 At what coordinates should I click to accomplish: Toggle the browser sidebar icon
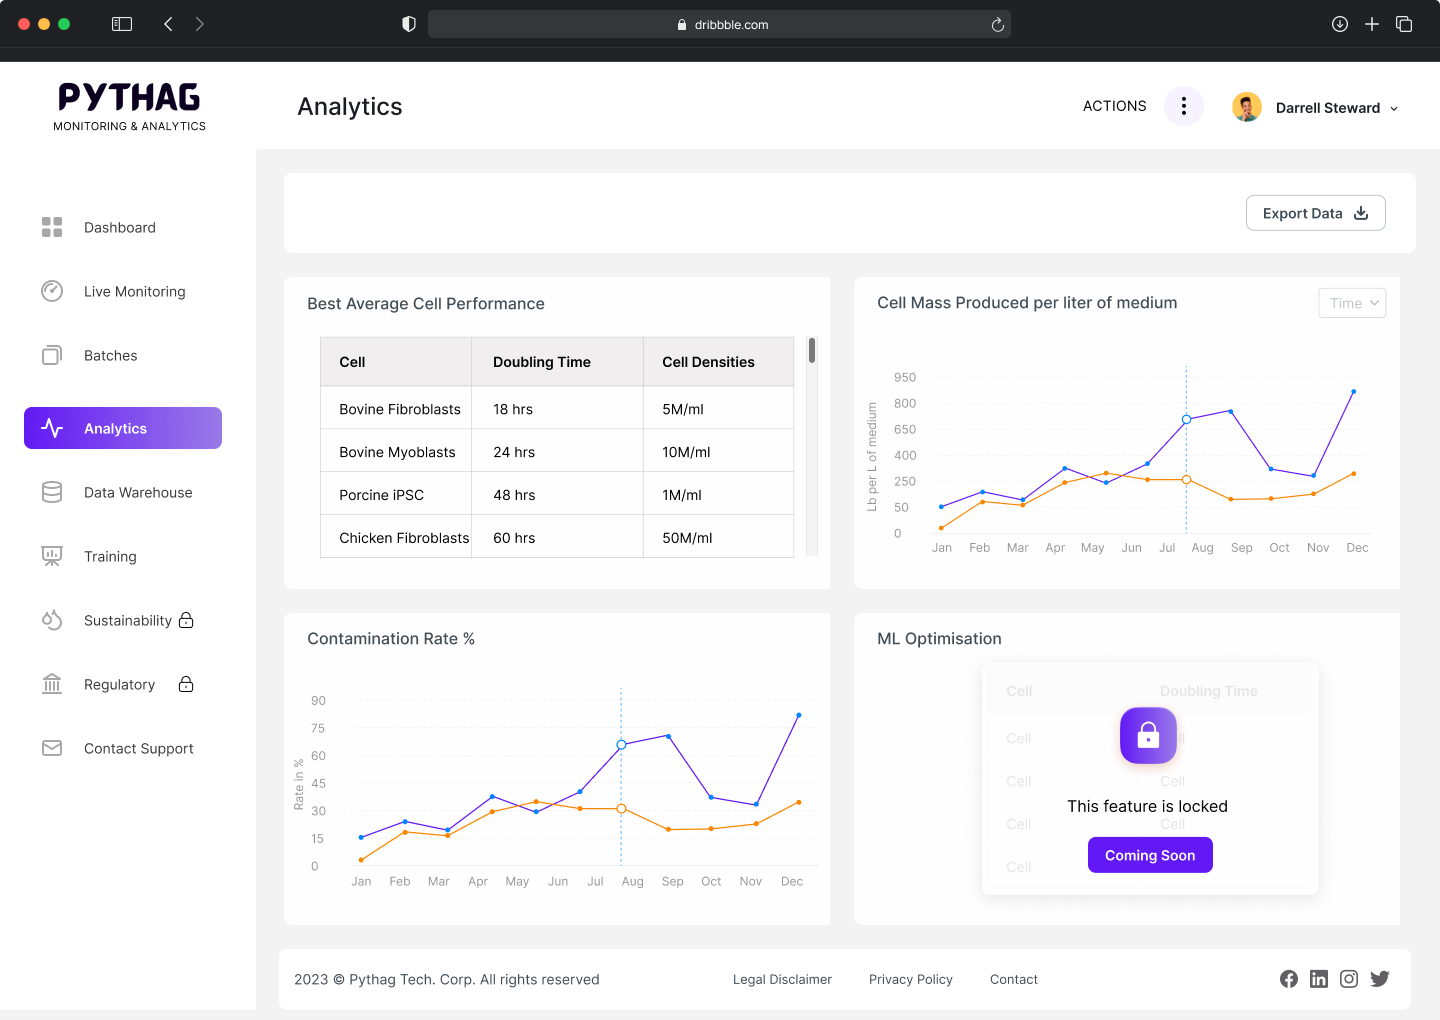(122, 24)
